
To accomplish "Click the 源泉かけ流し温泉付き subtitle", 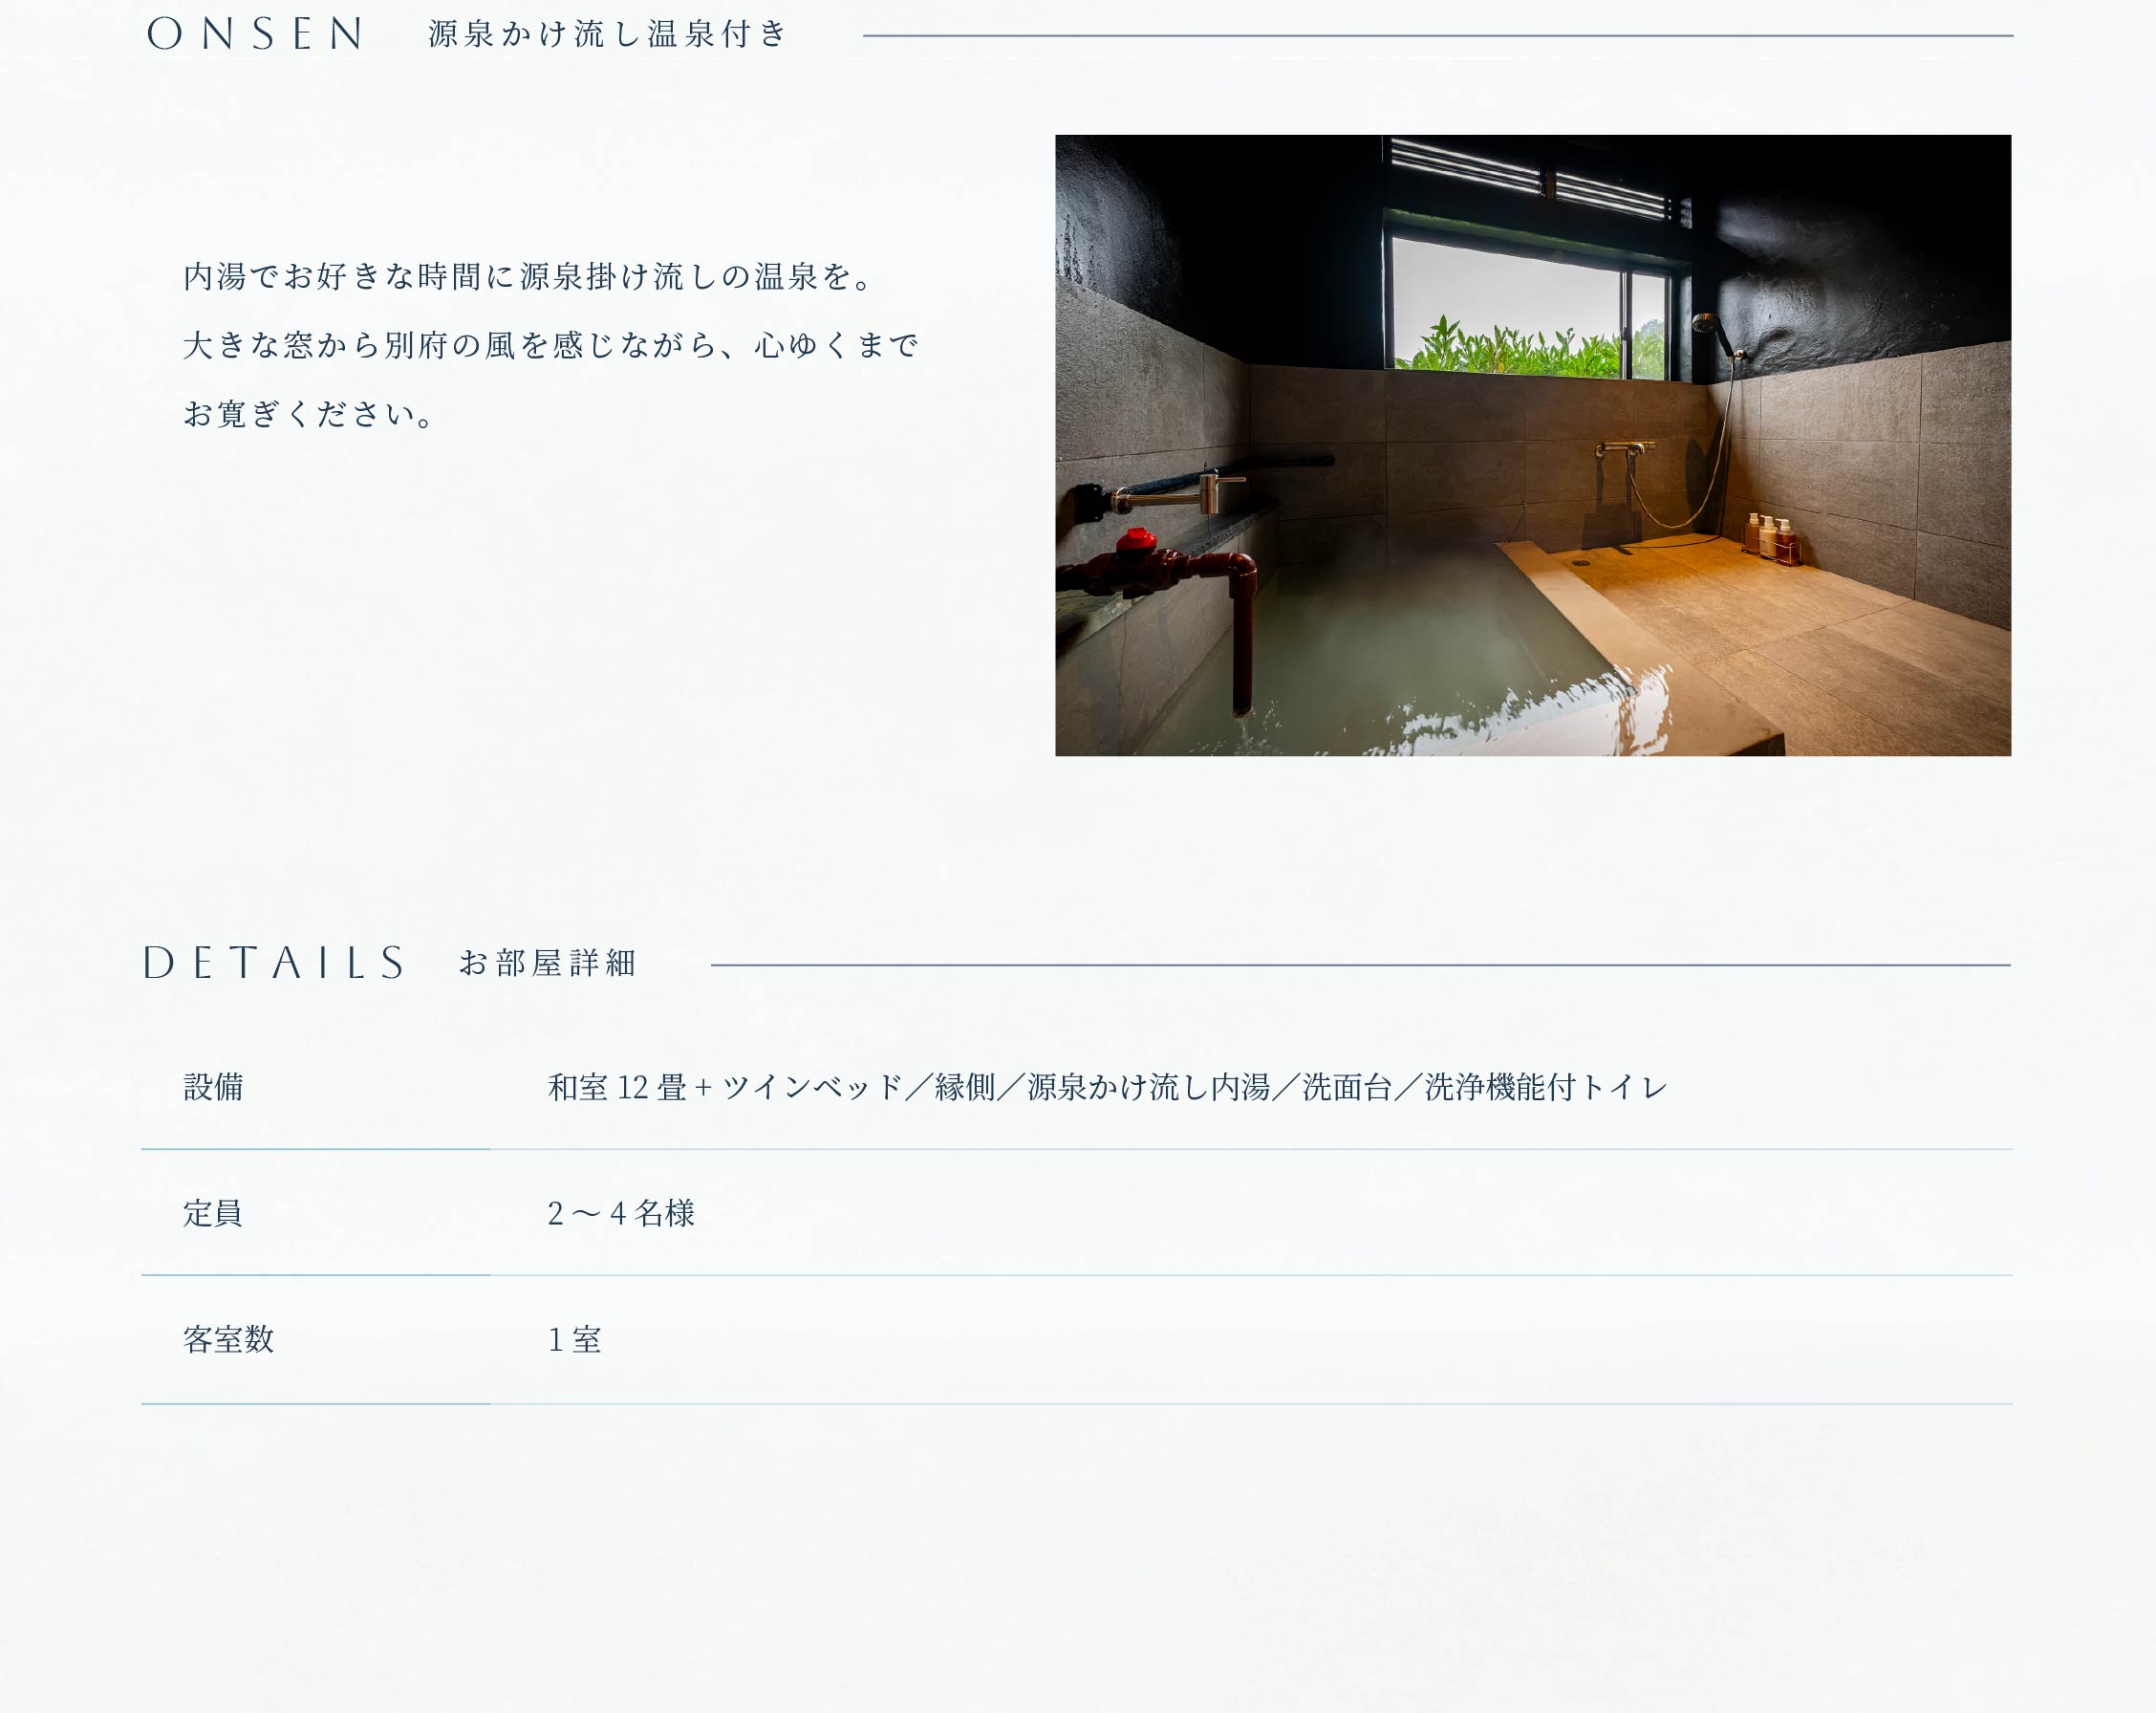I will click(607, 34).
